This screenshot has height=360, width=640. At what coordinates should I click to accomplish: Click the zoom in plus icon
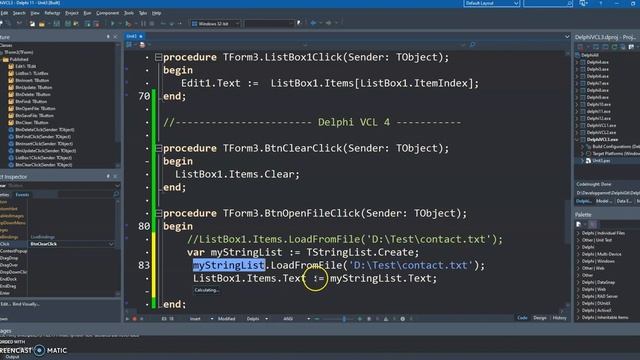click(360, 319)
